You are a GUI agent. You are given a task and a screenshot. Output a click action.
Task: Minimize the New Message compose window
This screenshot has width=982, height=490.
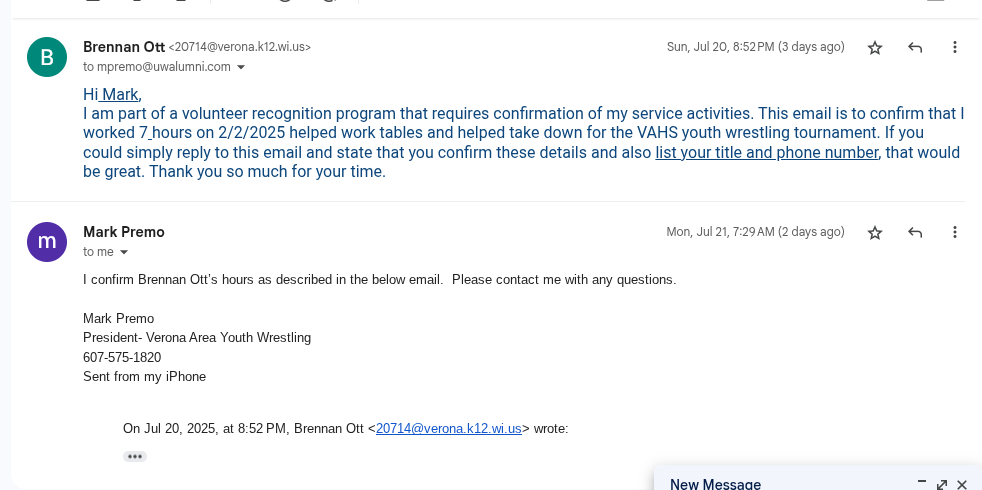[921, 483]
